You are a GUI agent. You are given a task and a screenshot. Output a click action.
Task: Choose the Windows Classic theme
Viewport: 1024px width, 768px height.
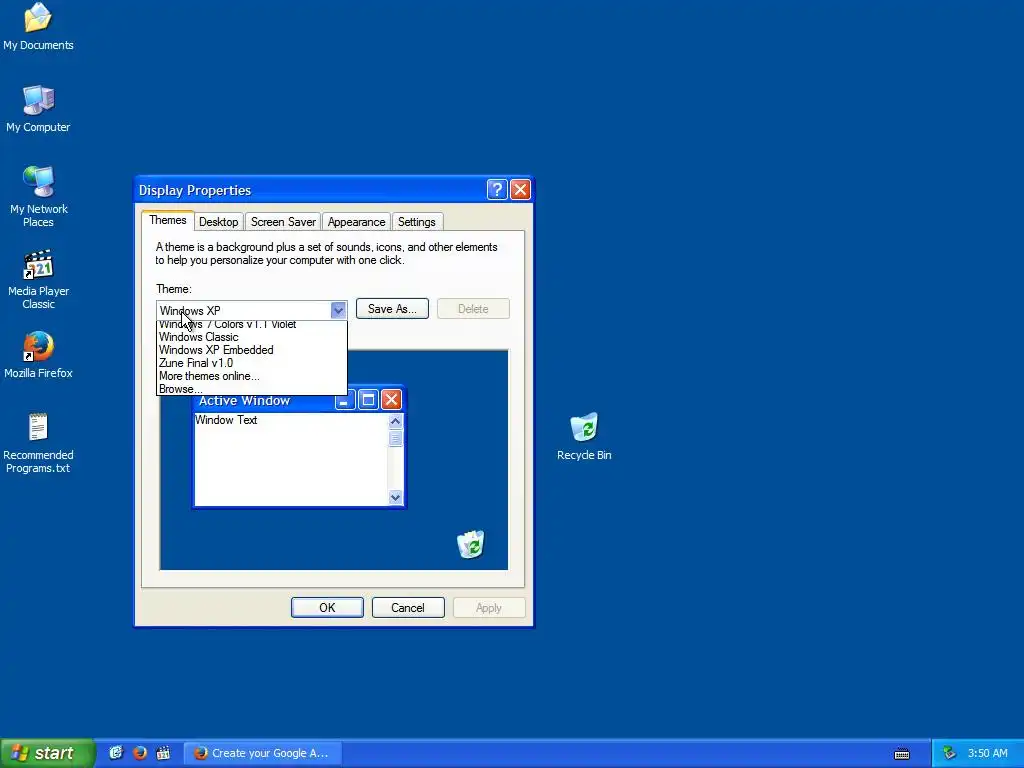tap(251, 337)
